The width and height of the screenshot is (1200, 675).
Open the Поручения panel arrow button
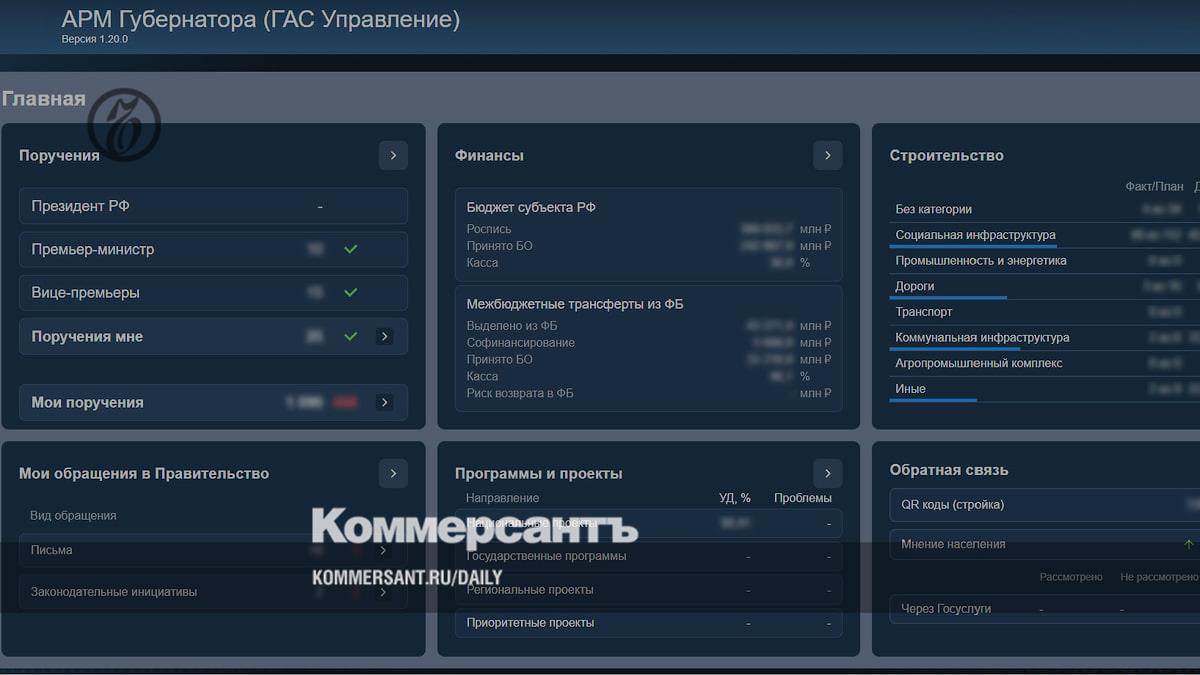click(393, 155)
